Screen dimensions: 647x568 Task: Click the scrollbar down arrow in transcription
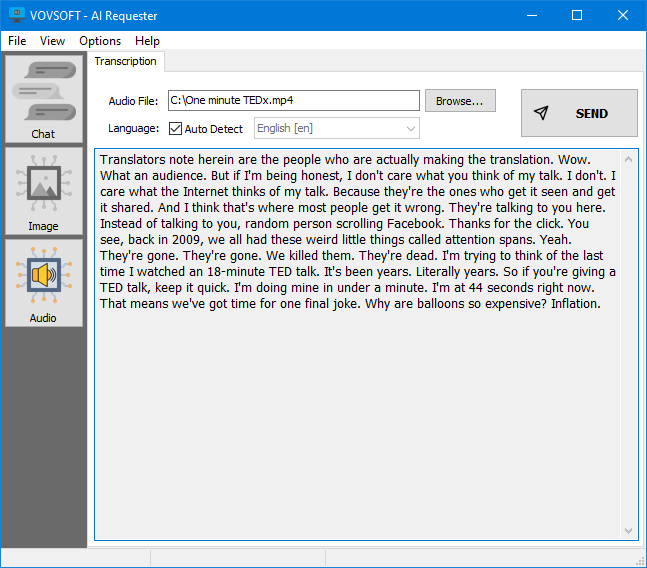(x=629, y=531)
